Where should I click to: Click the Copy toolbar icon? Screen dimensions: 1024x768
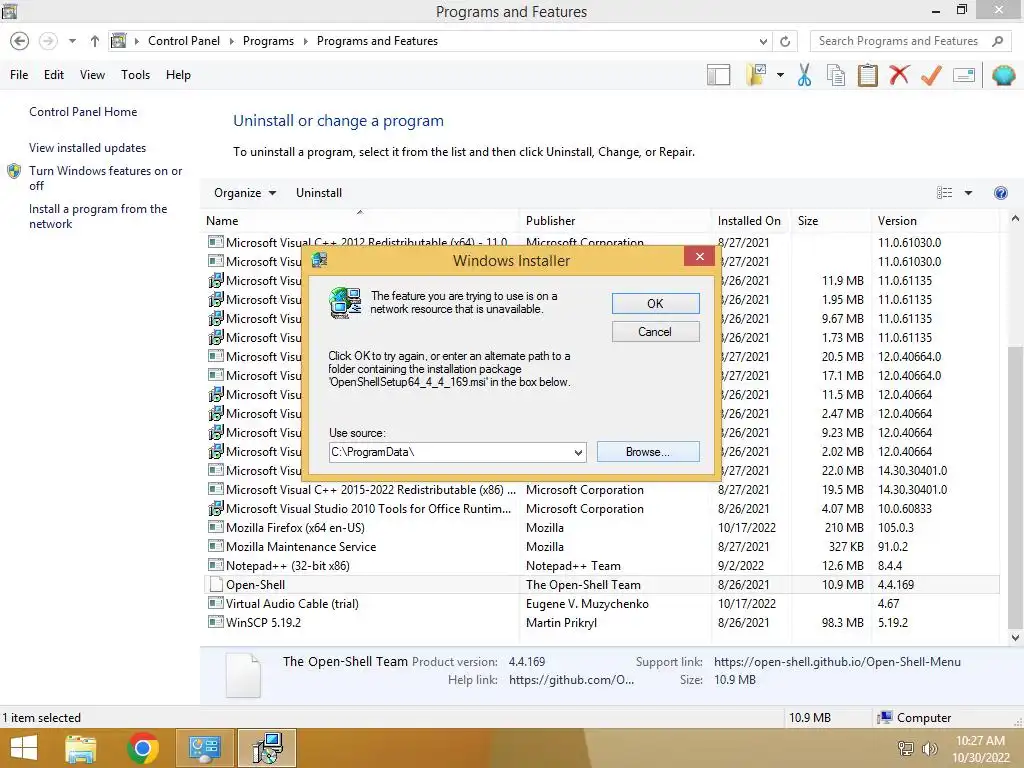tap(836, 75)
